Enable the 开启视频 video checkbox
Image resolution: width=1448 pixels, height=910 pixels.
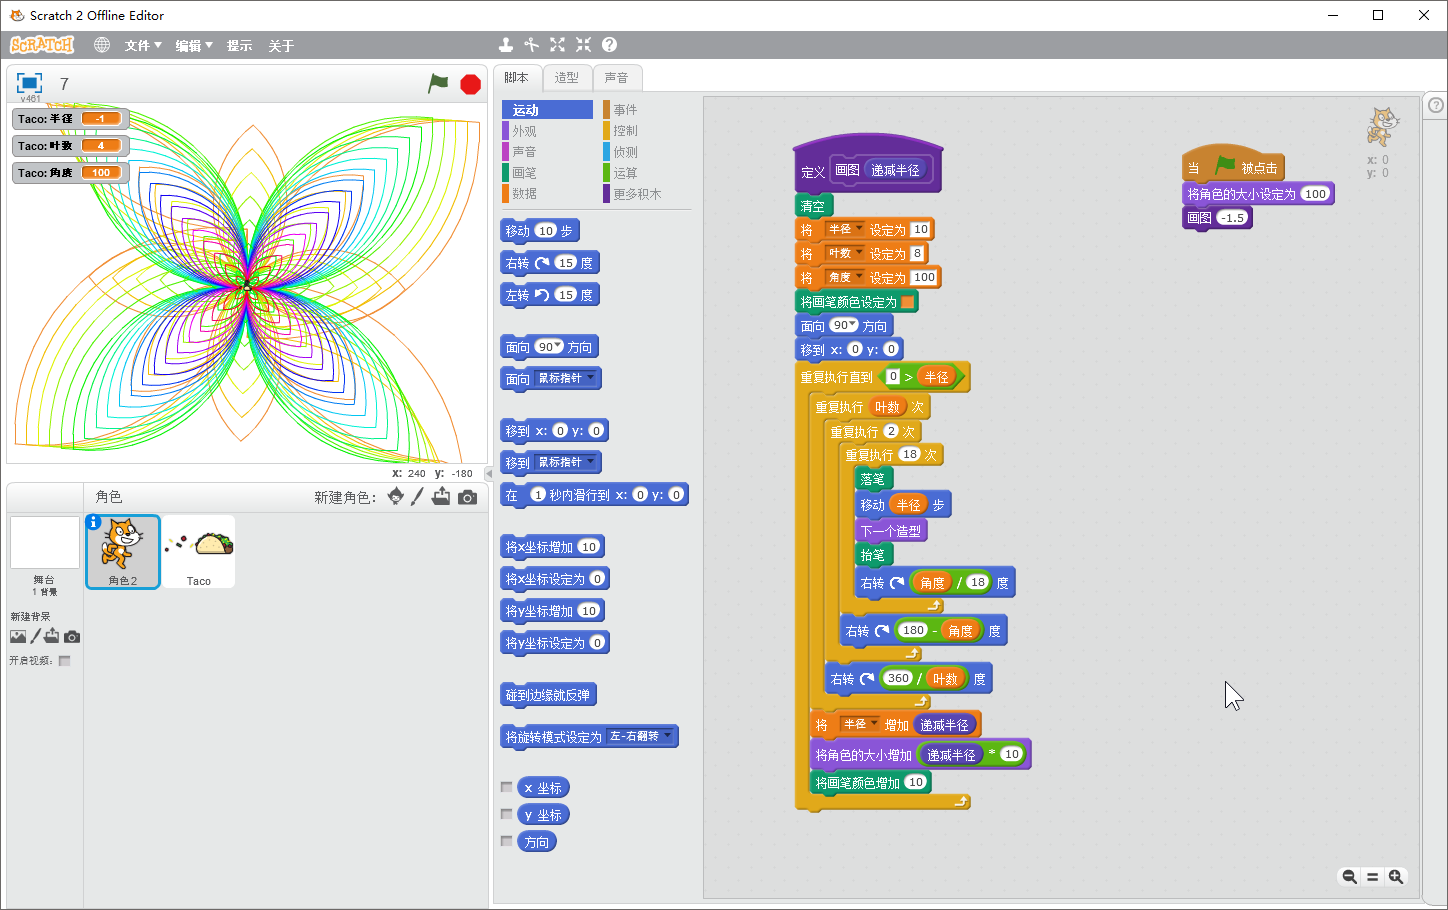tap(65, 661)
